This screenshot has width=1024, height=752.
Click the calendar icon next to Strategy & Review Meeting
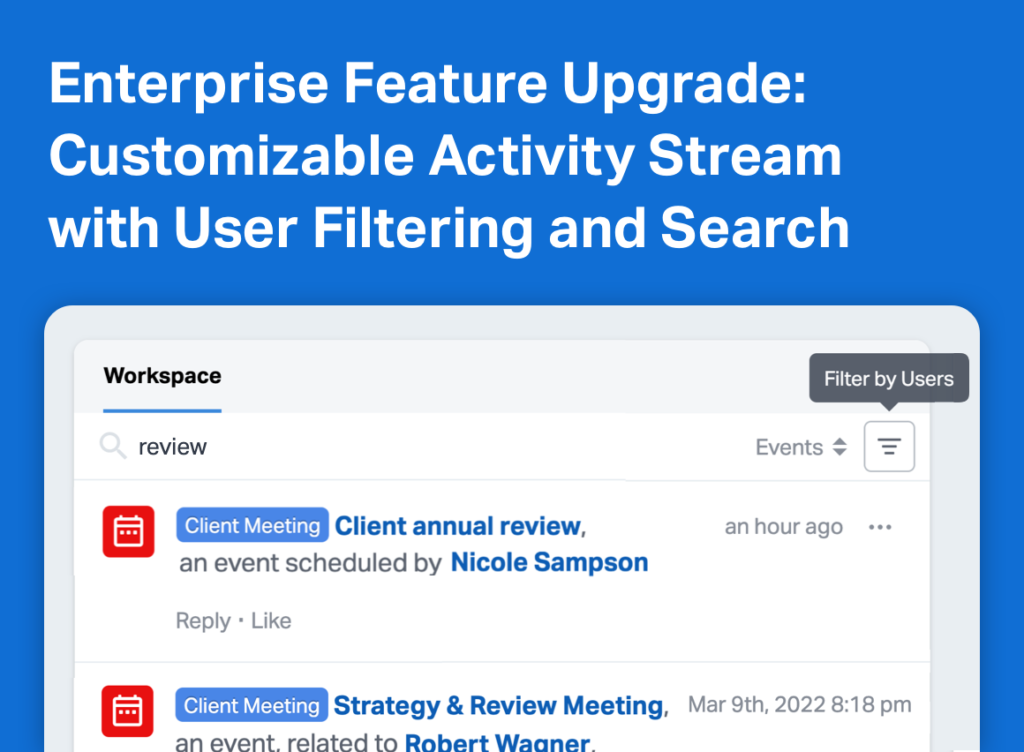point(128,710)
